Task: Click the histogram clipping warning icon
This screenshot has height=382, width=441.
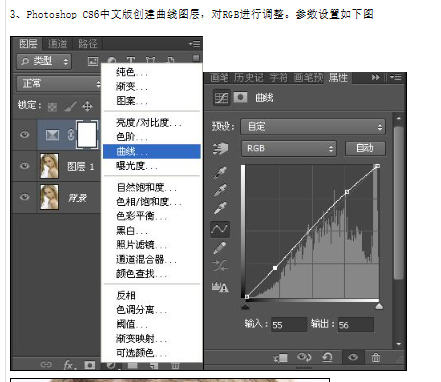Action: pyautogui.click(x=220, y=287)
